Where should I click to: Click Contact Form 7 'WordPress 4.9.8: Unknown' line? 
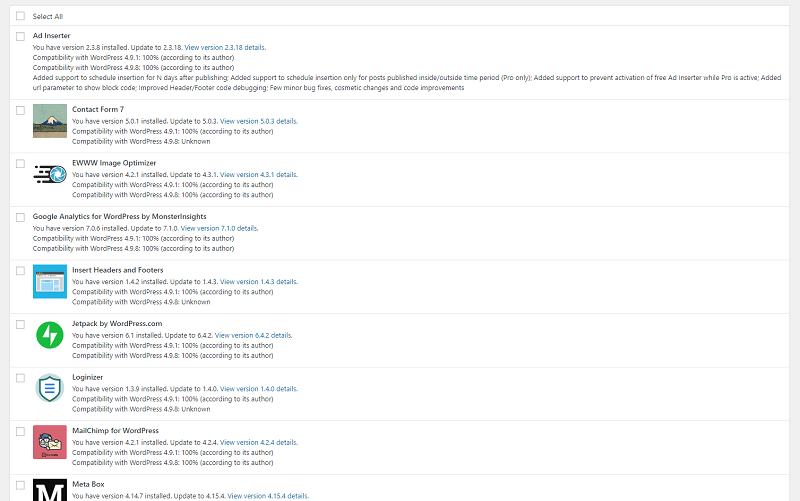141,141
